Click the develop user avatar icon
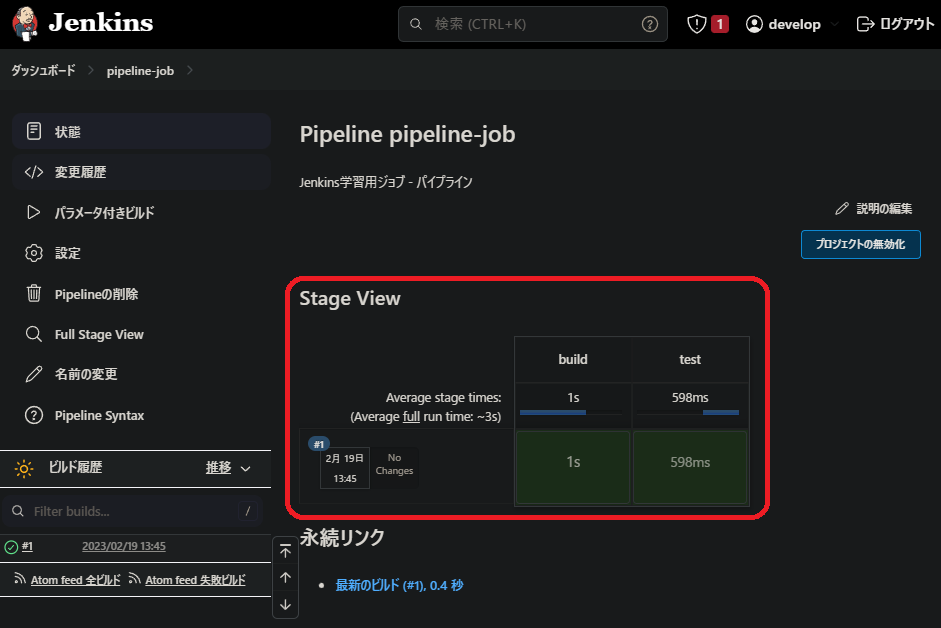 [754, 24]
